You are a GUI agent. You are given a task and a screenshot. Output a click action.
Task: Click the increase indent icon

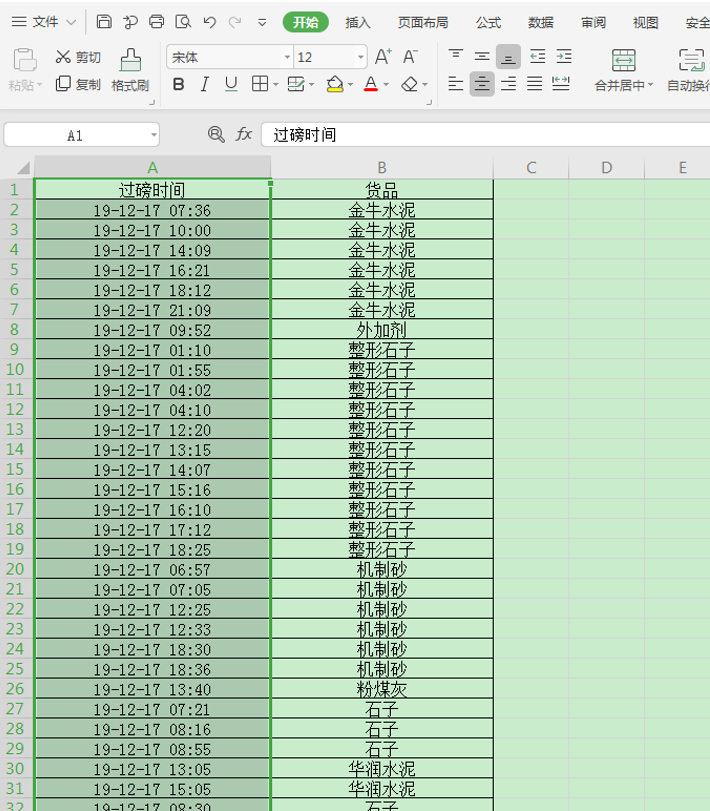564,56
